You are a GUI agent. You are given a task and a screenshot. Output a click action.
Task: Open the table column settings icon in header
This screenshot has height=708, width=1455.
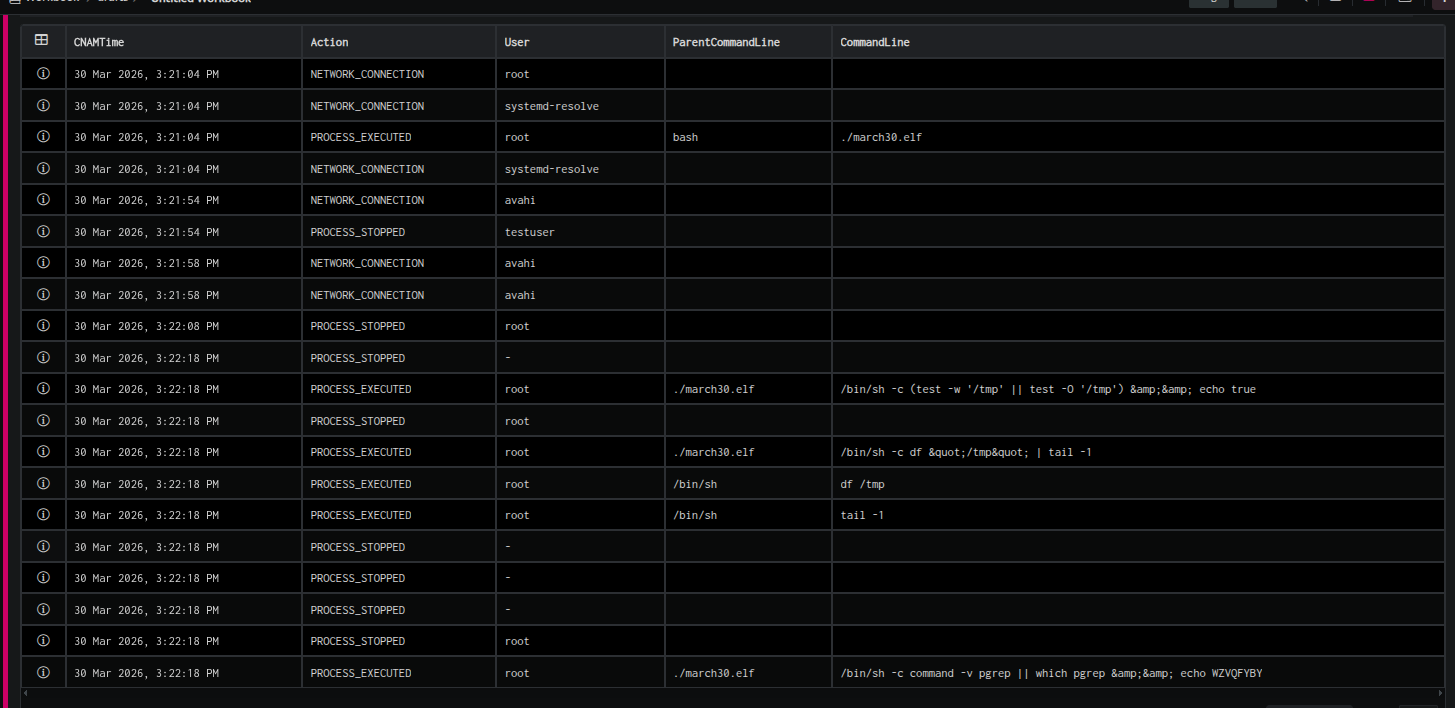(42, 40)
